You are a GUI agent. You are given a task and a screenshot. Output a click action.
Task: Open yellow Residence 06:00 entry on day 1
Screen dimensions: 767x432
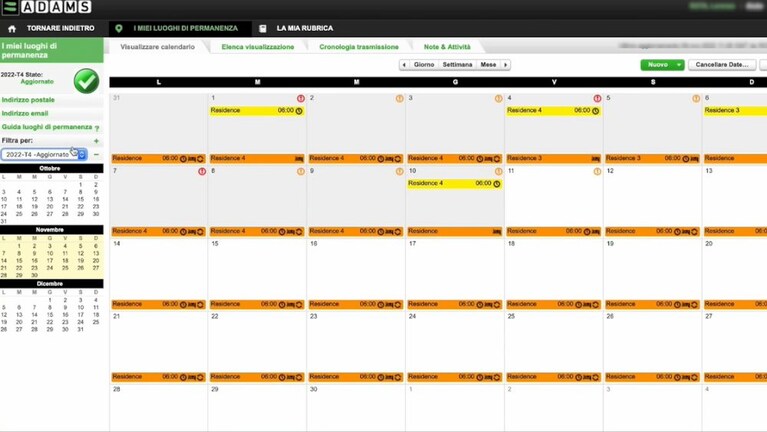click(257, 111)
